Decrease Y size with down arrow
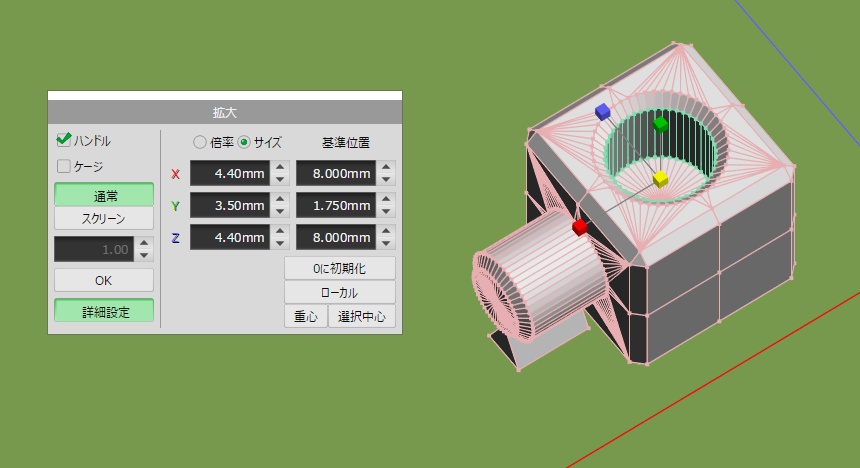Viewport: 860px width, 468px height. coord(280,211)
